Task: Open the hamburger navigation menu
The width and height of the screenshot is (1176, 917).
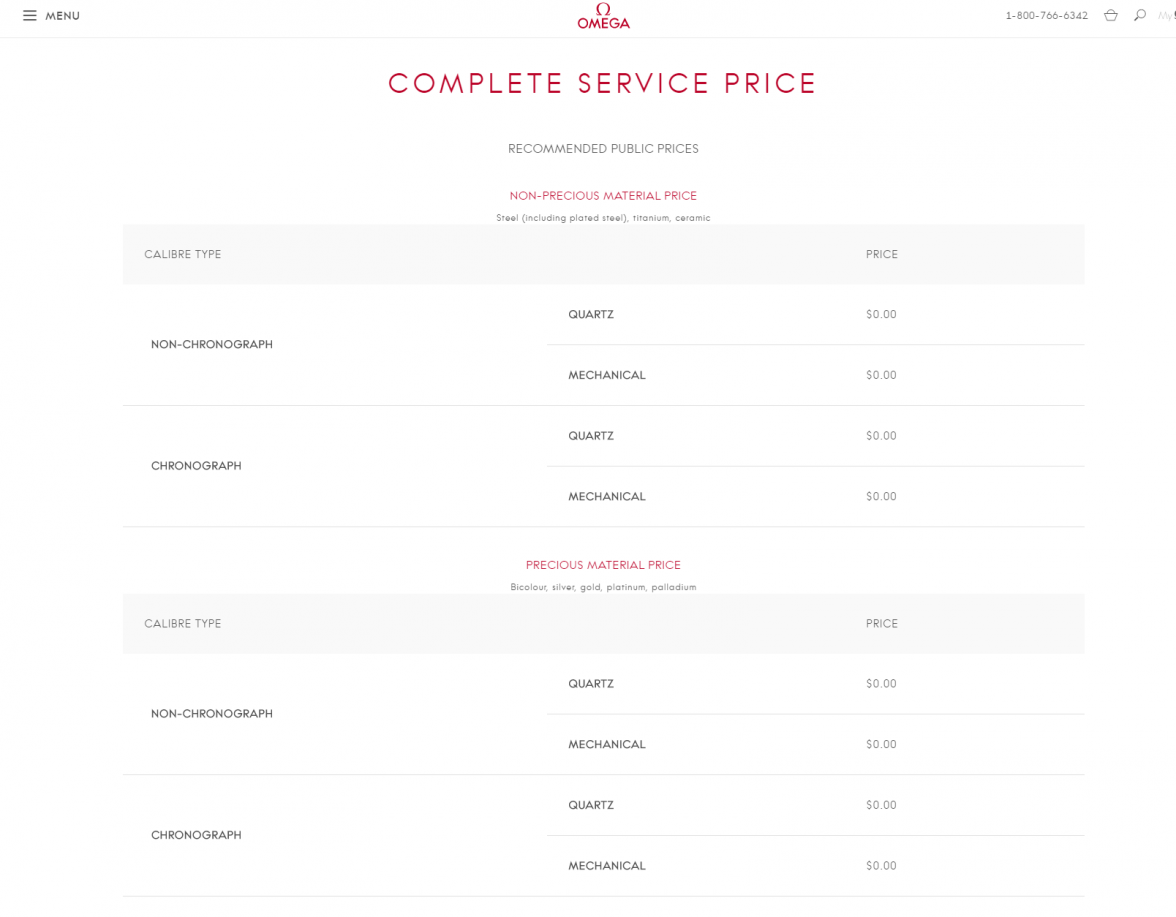Action: pyautogui.click(x=30, y=15)
